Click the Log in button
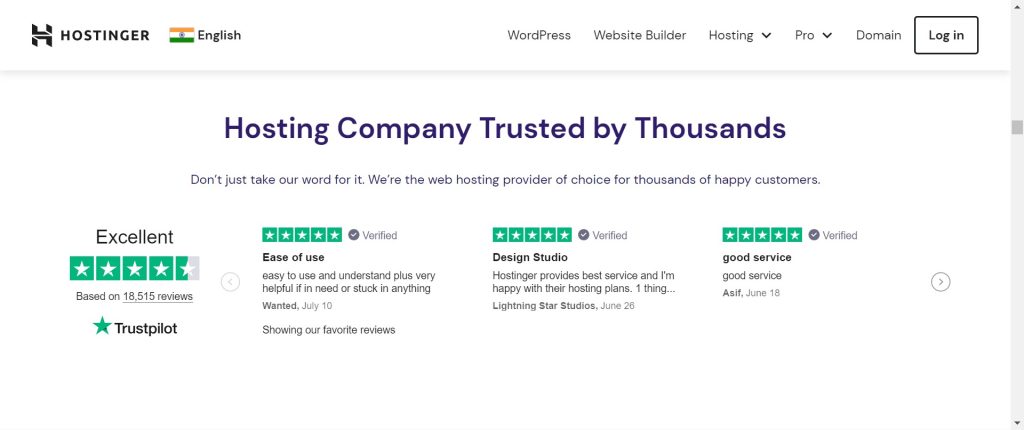This screenshot has height=430, width=1024. pyautogui.click(x=946, y=35)
